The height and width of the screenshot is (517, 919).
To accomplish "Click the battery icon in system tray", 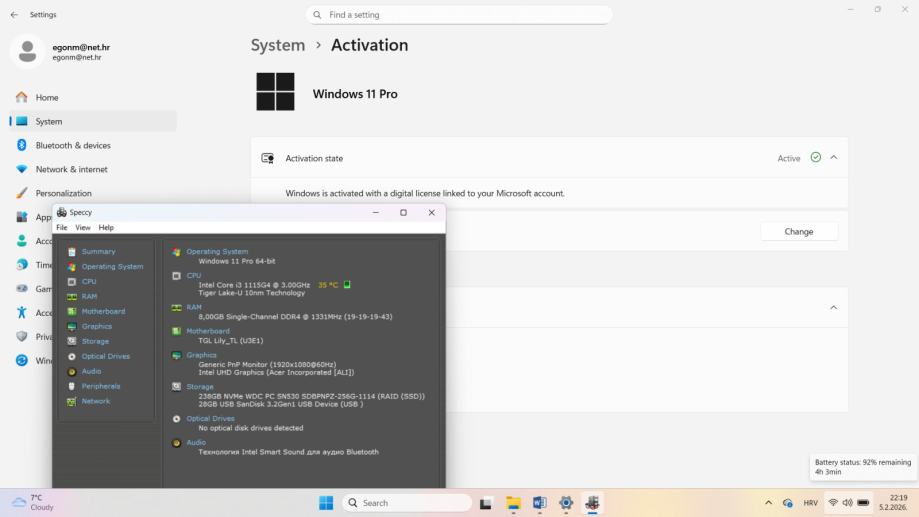I will (x=863, y=503).
